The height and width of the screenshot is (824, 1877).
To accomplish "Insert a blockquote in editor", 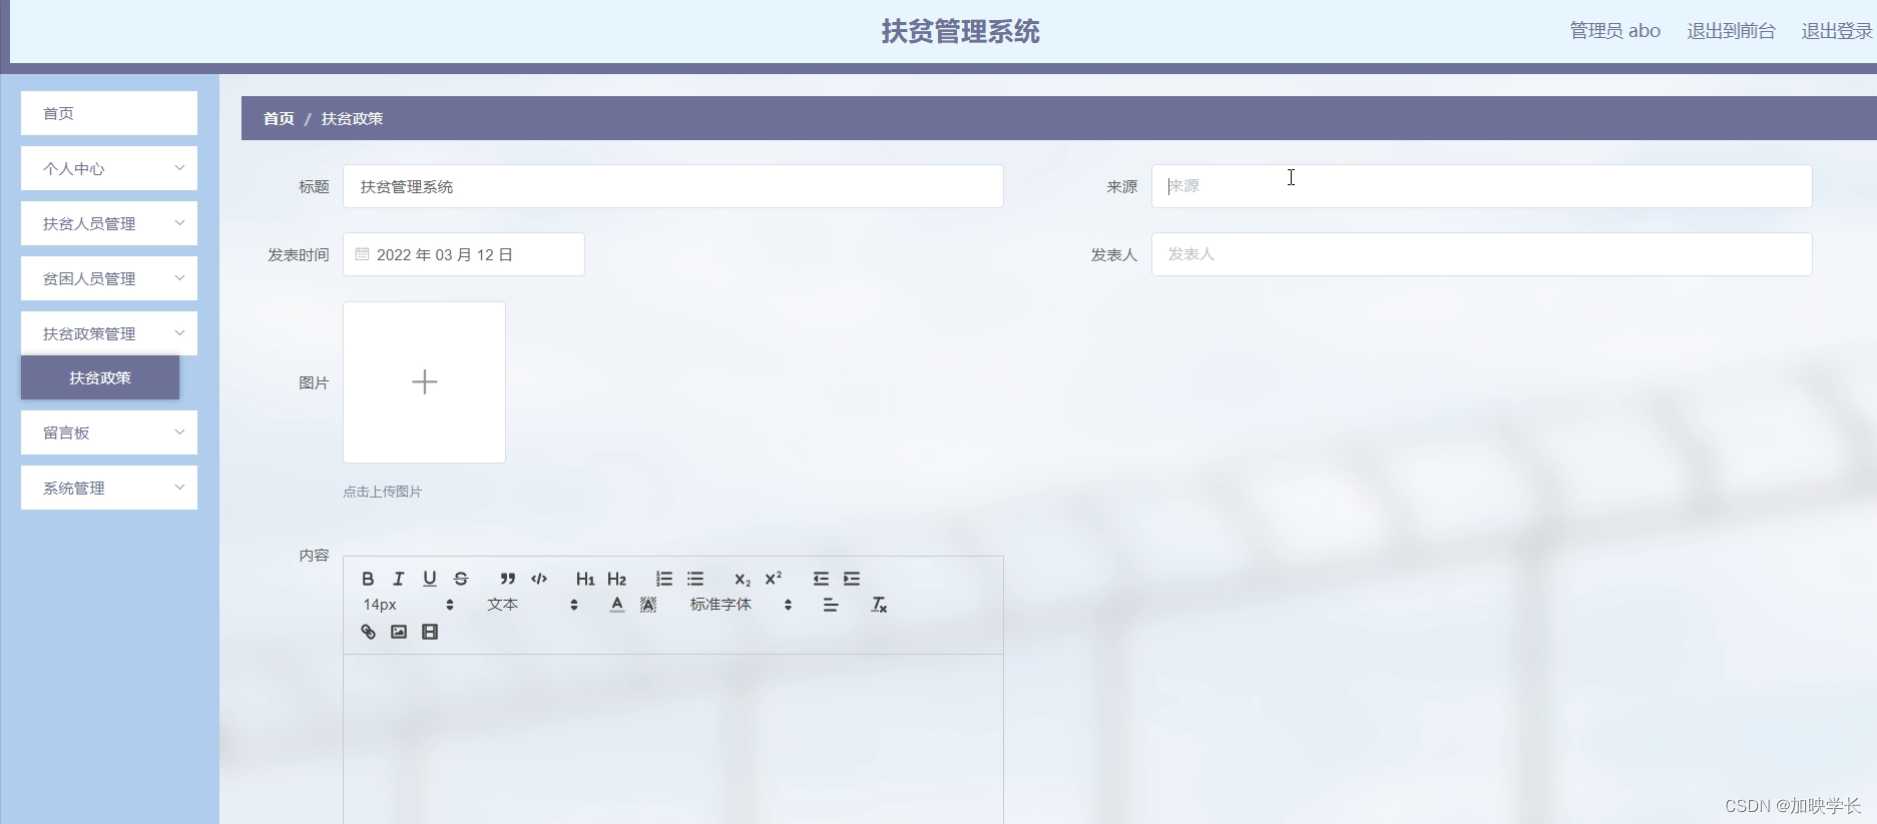I will click(x=508, y=579).
